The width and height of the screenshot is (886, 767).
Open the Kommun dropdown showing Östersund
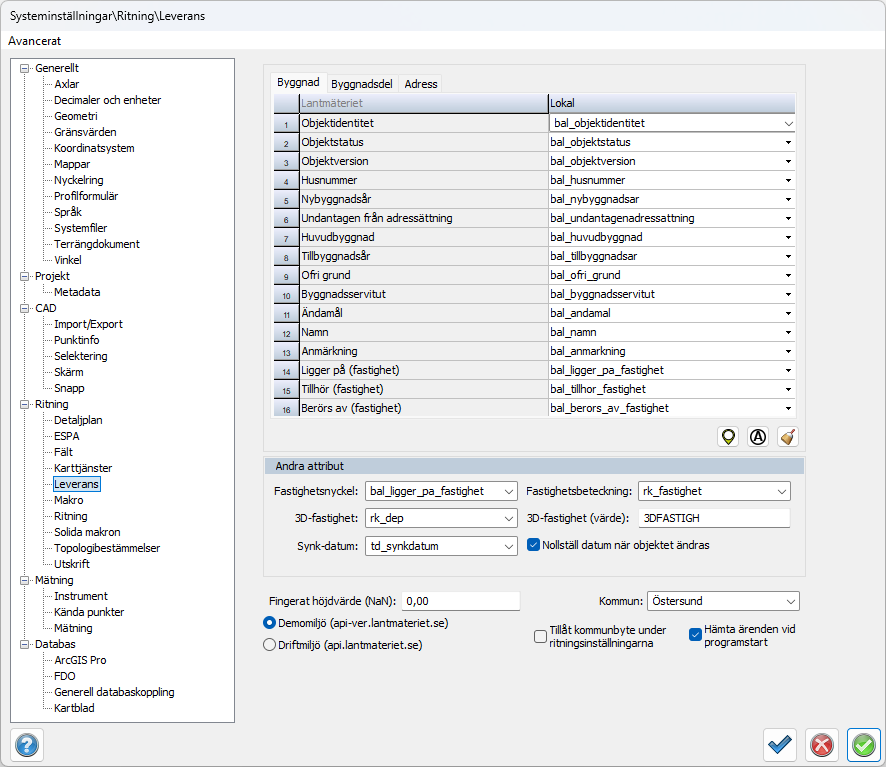click(722, 601)
